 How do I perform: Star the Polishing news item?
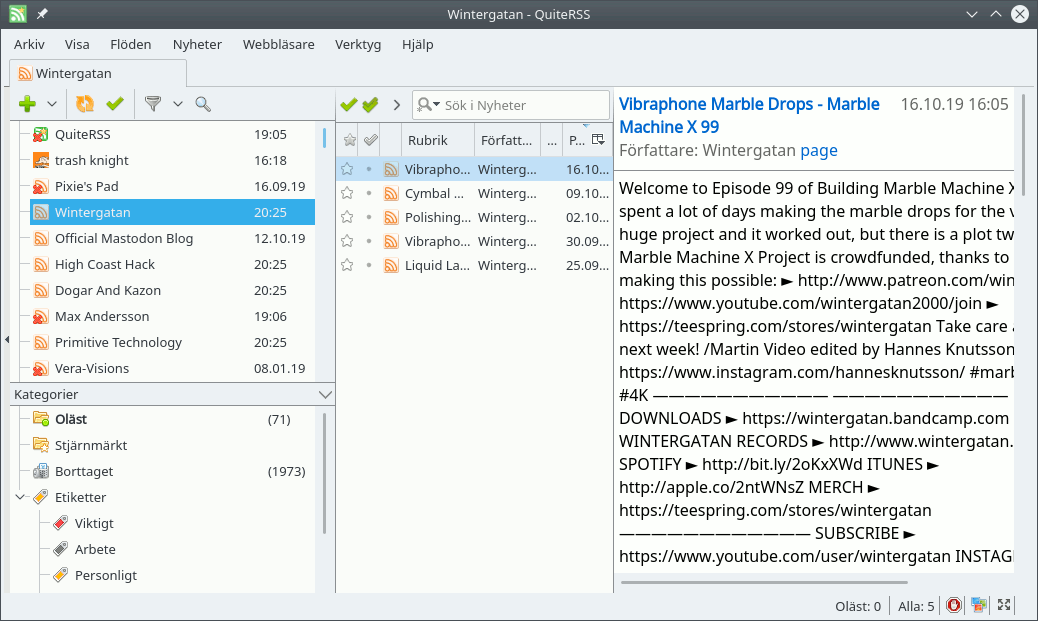point(347,217)
